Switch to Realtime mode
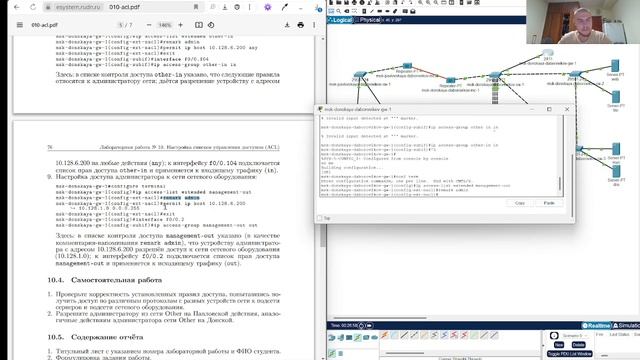The height and width of the screenshot is (360, 640). [596, 325]
